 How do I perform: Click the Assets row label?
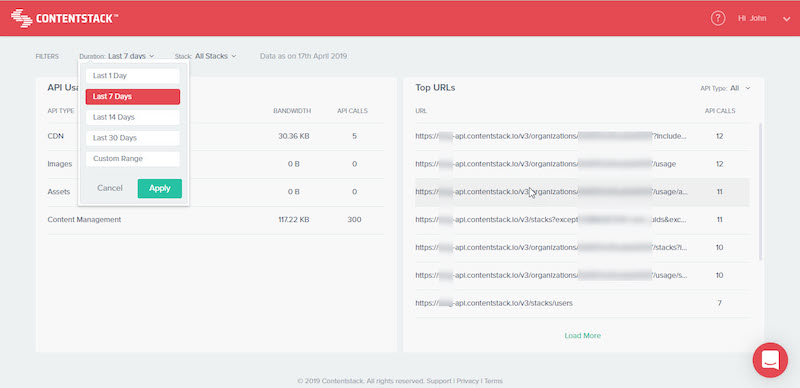(59, 191)
